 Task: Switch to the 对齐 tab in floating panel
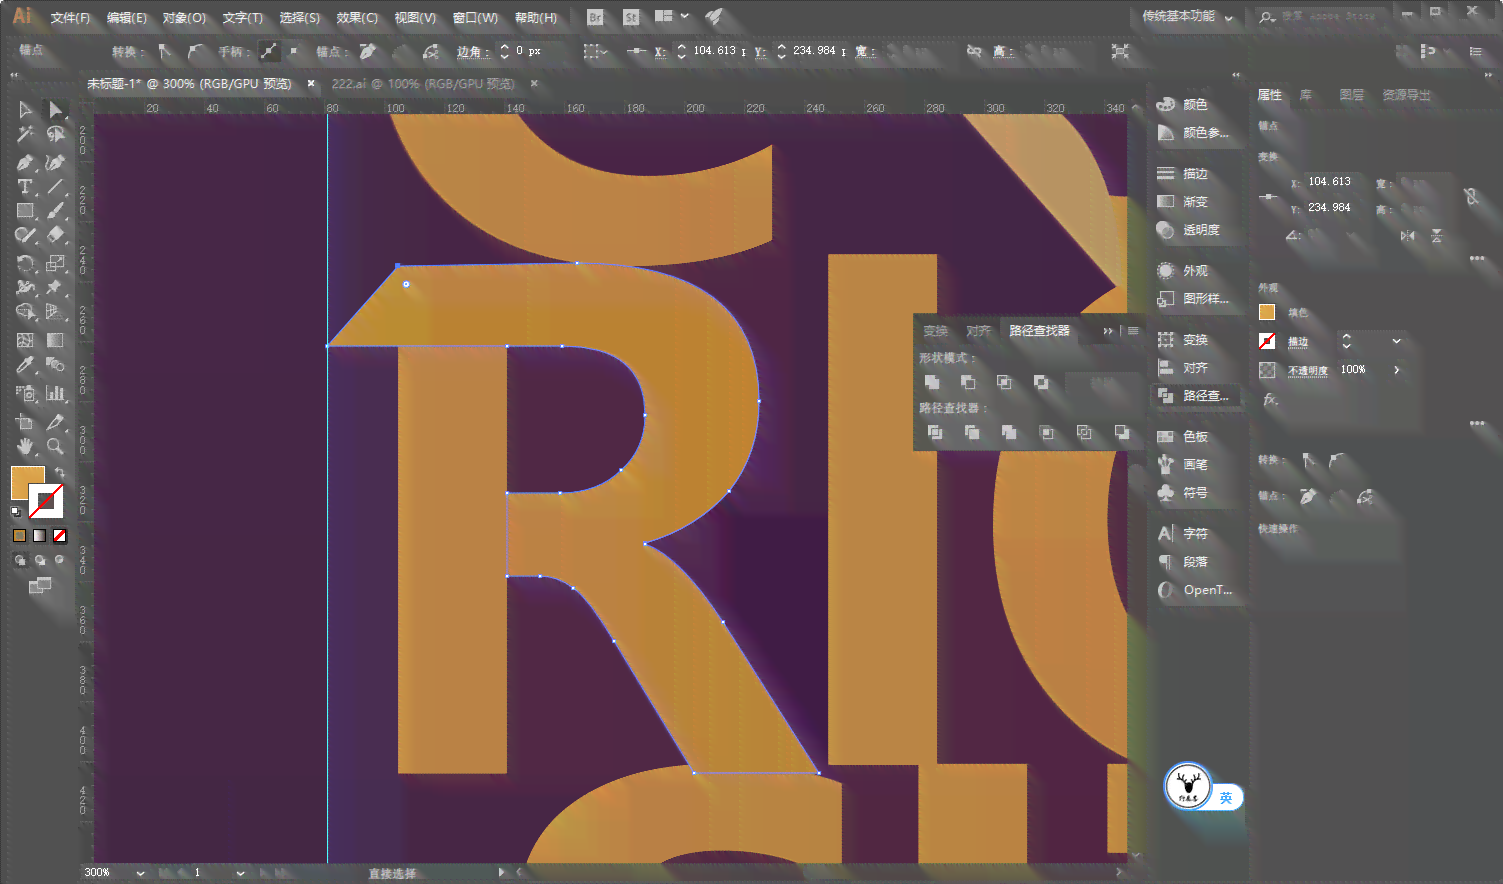click(x=978, y=331)
